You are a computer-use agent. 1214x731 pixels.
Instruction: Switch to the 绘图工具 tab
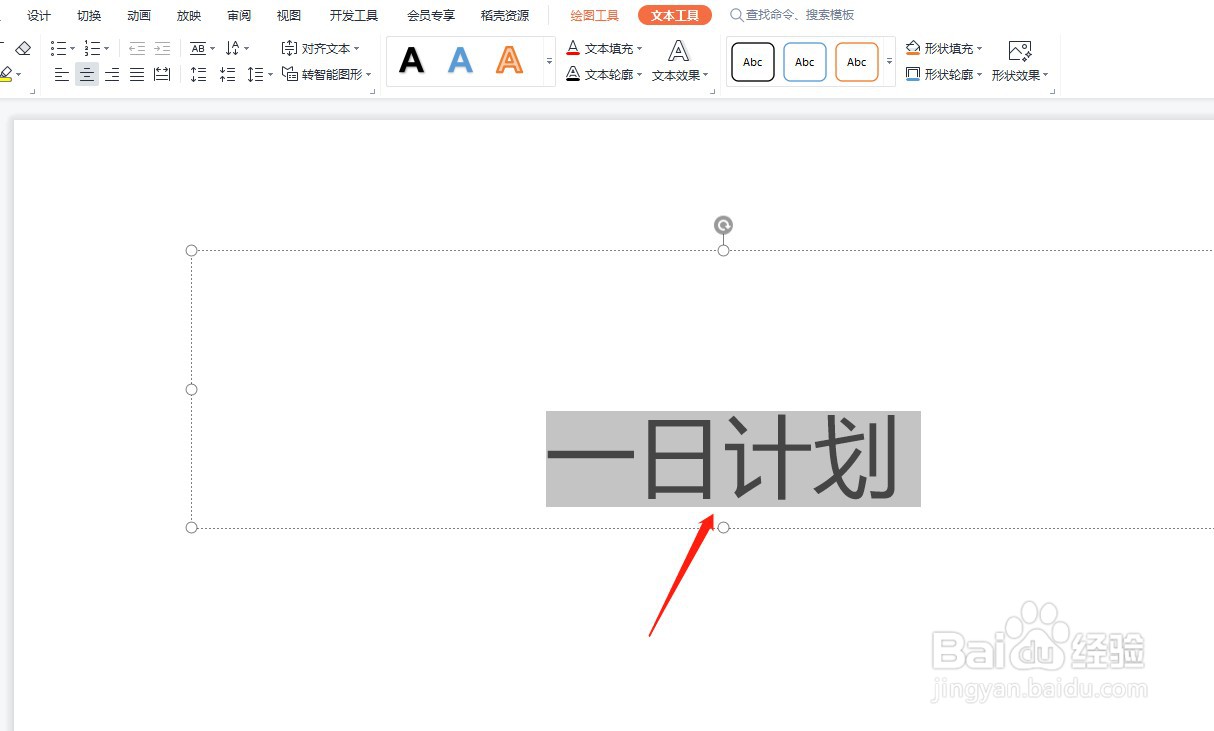[595, 15]
